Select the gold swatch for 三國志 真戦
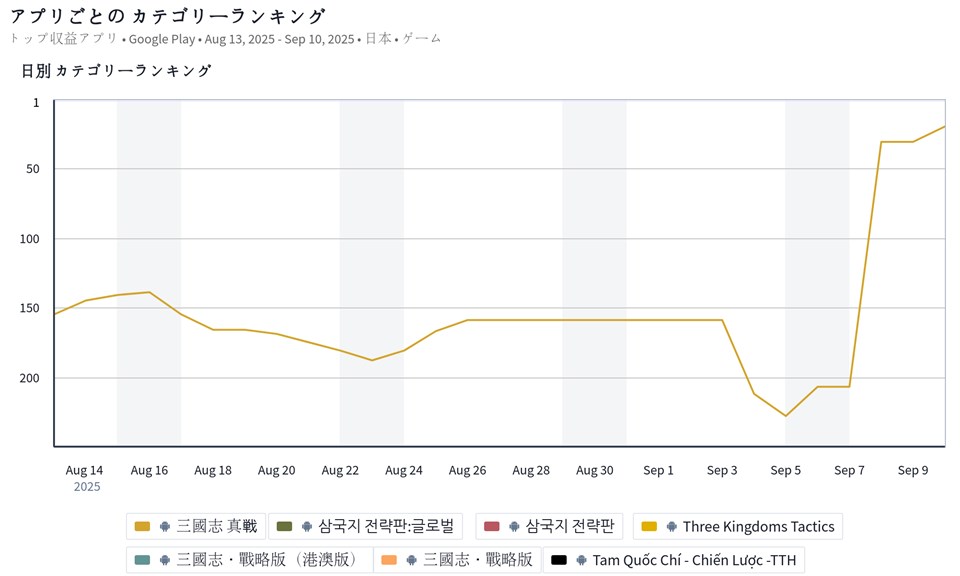The height and width of the screenshot is (576, 960). tap(142, 527)
